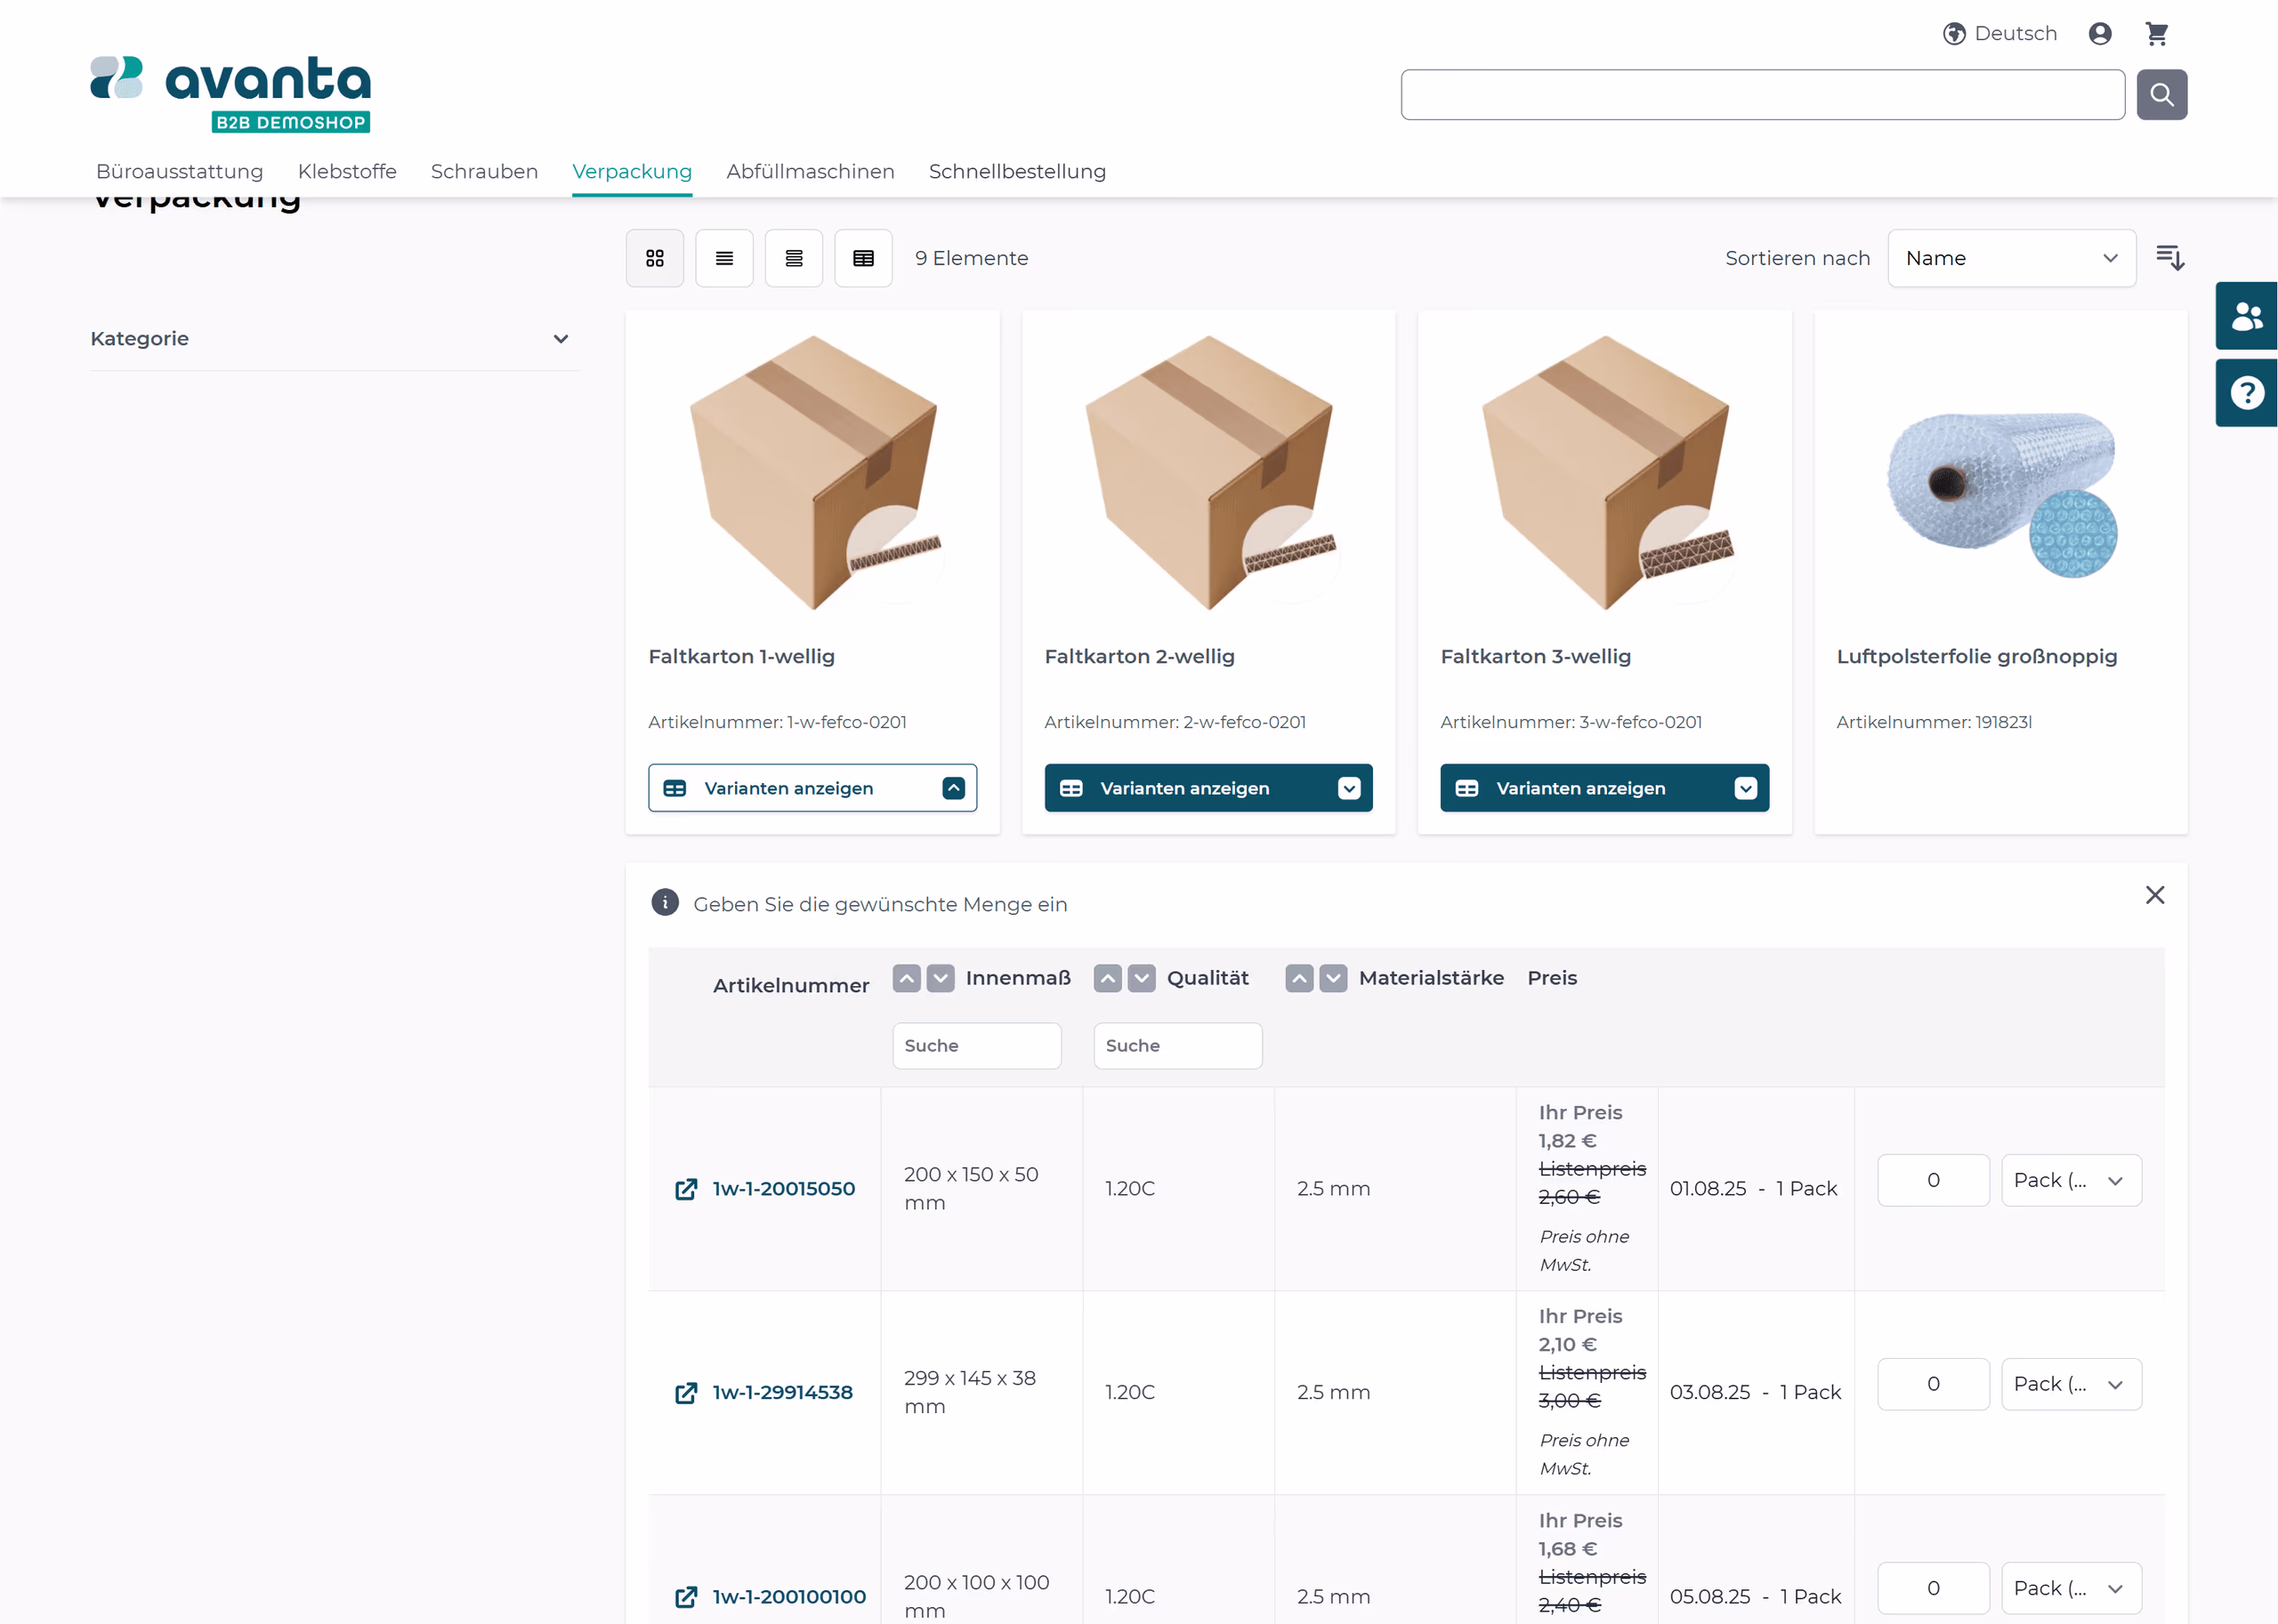2278x1624 pixels.
Task: Switch to detailed list view
Action: tap(794, 258)
